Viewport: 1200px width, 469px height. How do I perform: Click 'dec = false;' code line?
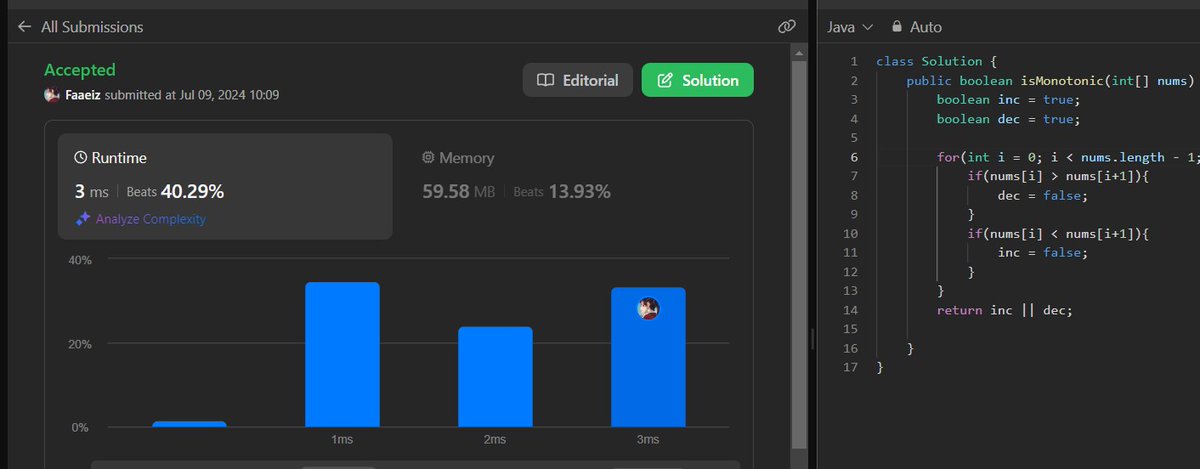tap(1042, 195)
